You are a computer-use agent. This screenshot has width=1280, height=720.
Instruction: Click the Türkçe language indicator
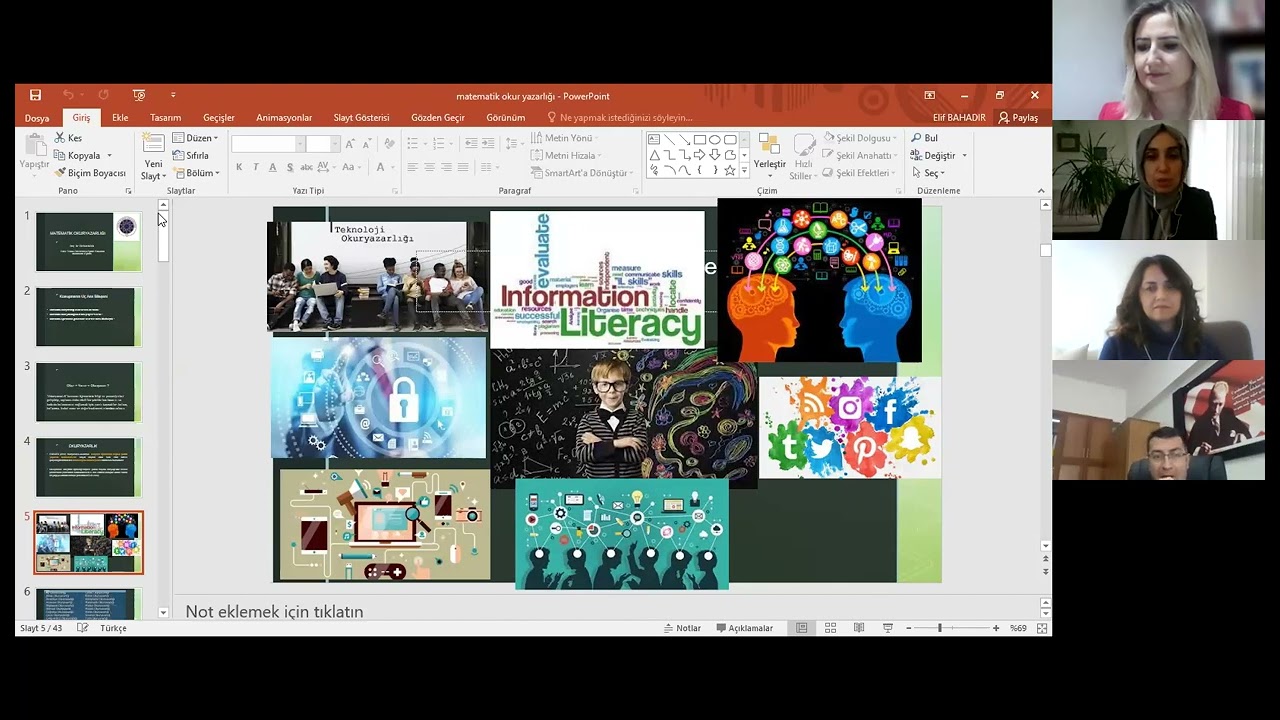(x=113, y=628)
